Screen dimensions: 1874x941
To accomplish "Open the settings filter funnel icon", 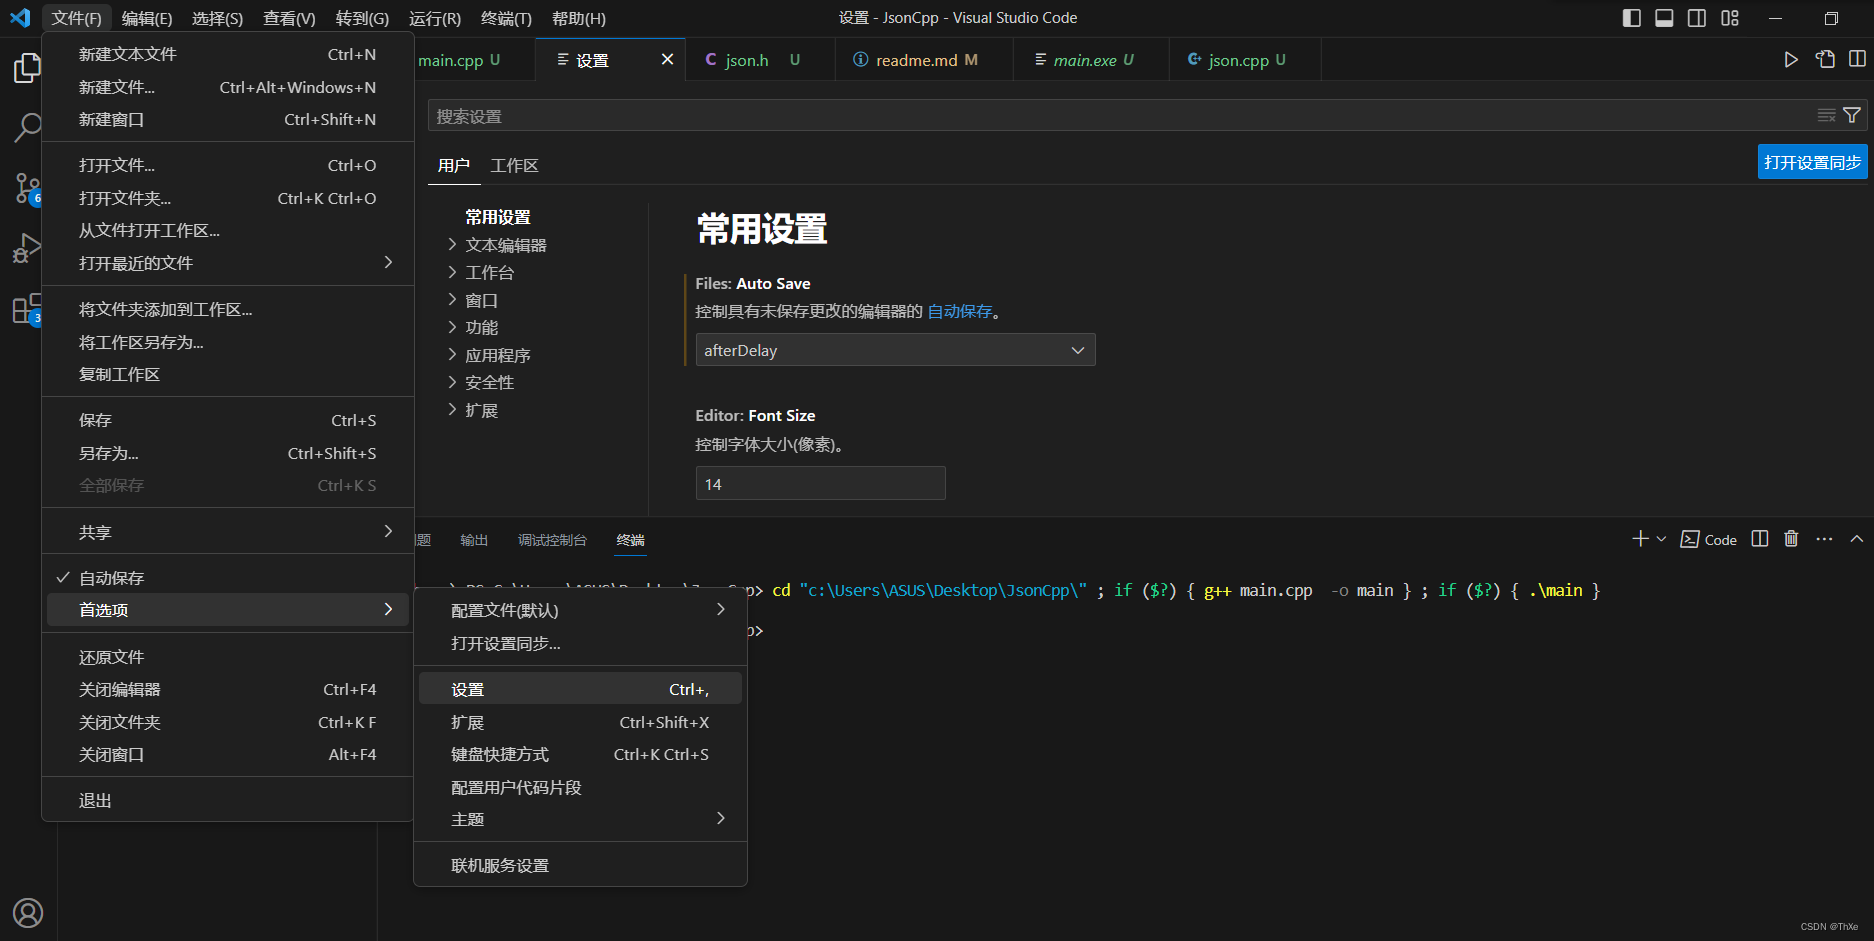I will click(1852, 116).
